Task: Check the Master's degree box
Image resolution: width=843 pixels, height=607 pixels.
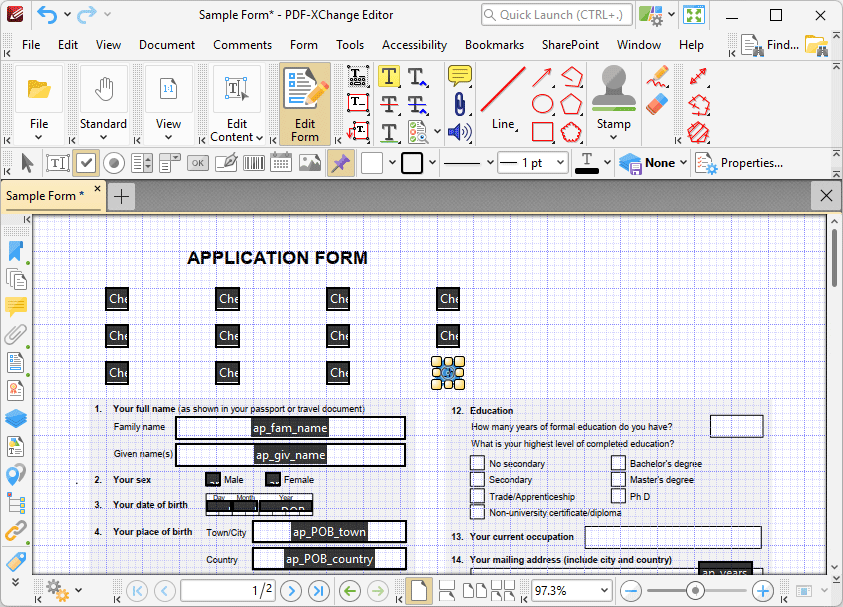Action: tap(618, 479)
